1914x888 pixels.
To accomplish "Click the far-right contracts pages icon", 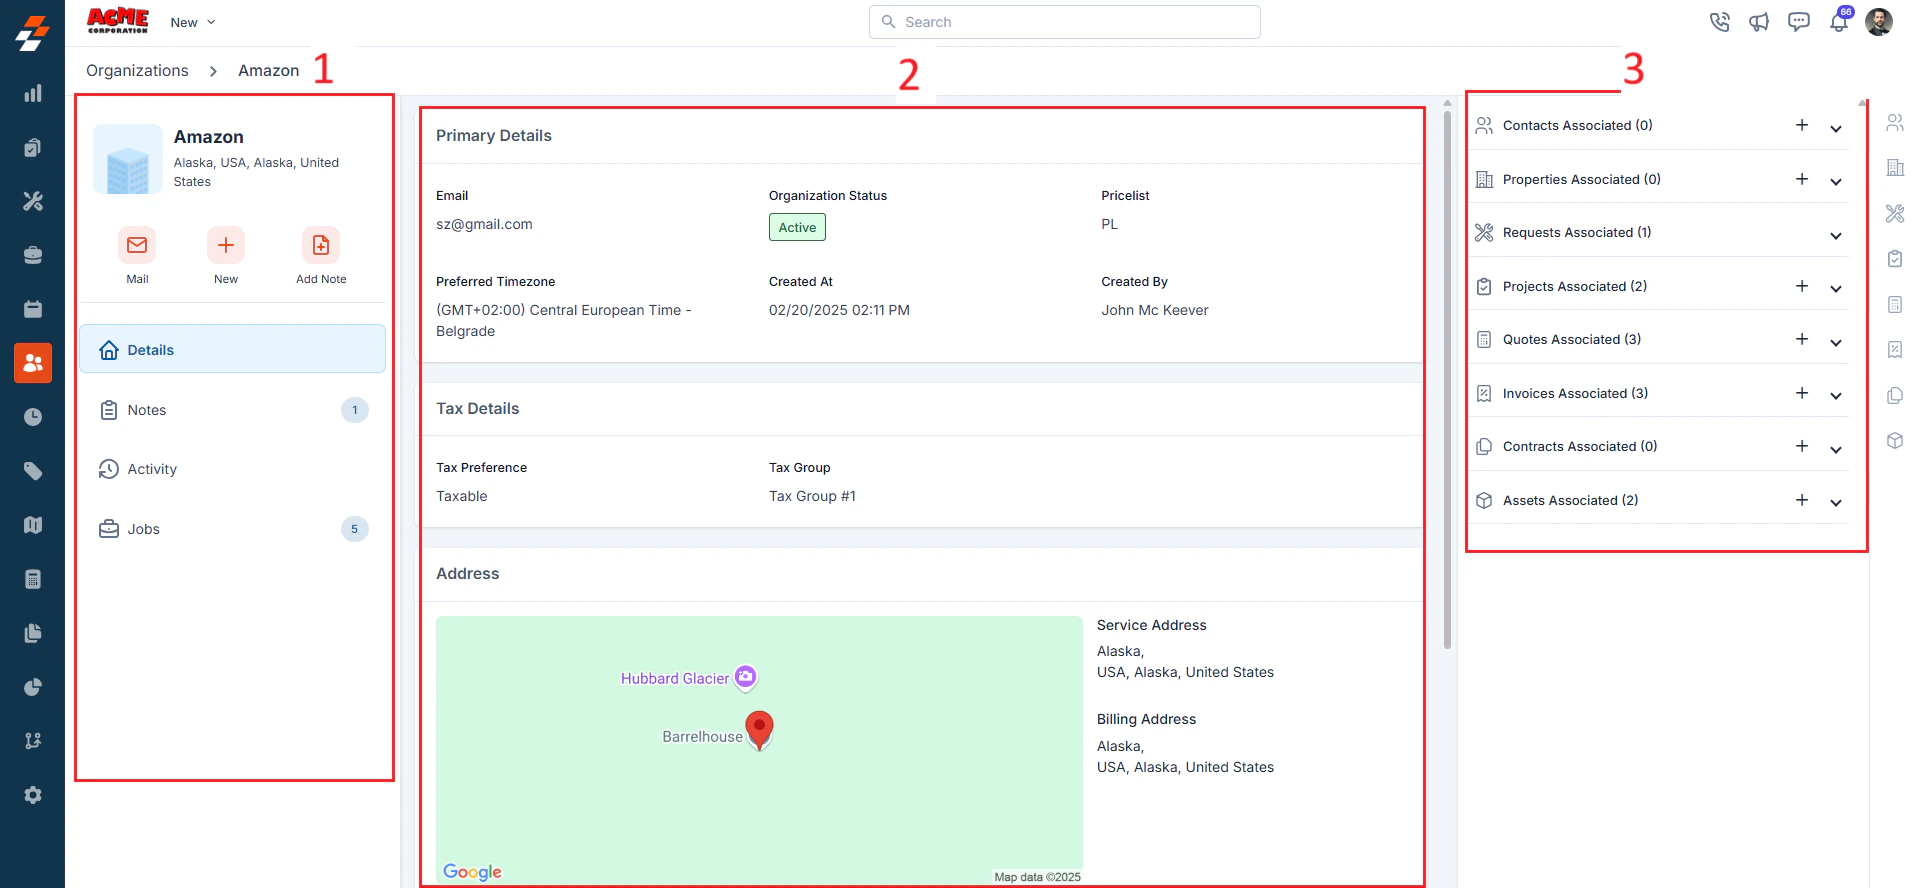I will click(1895, 395).
